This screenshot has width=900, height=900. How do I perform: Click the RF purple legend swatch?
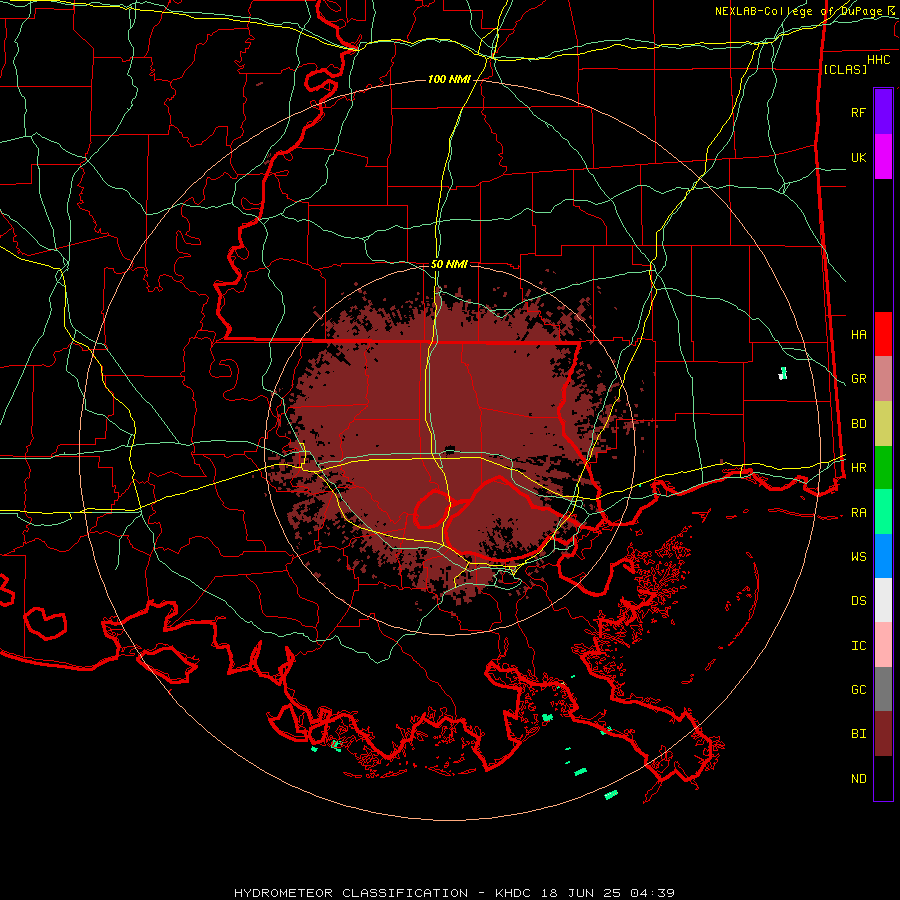[x=883, y=112]
